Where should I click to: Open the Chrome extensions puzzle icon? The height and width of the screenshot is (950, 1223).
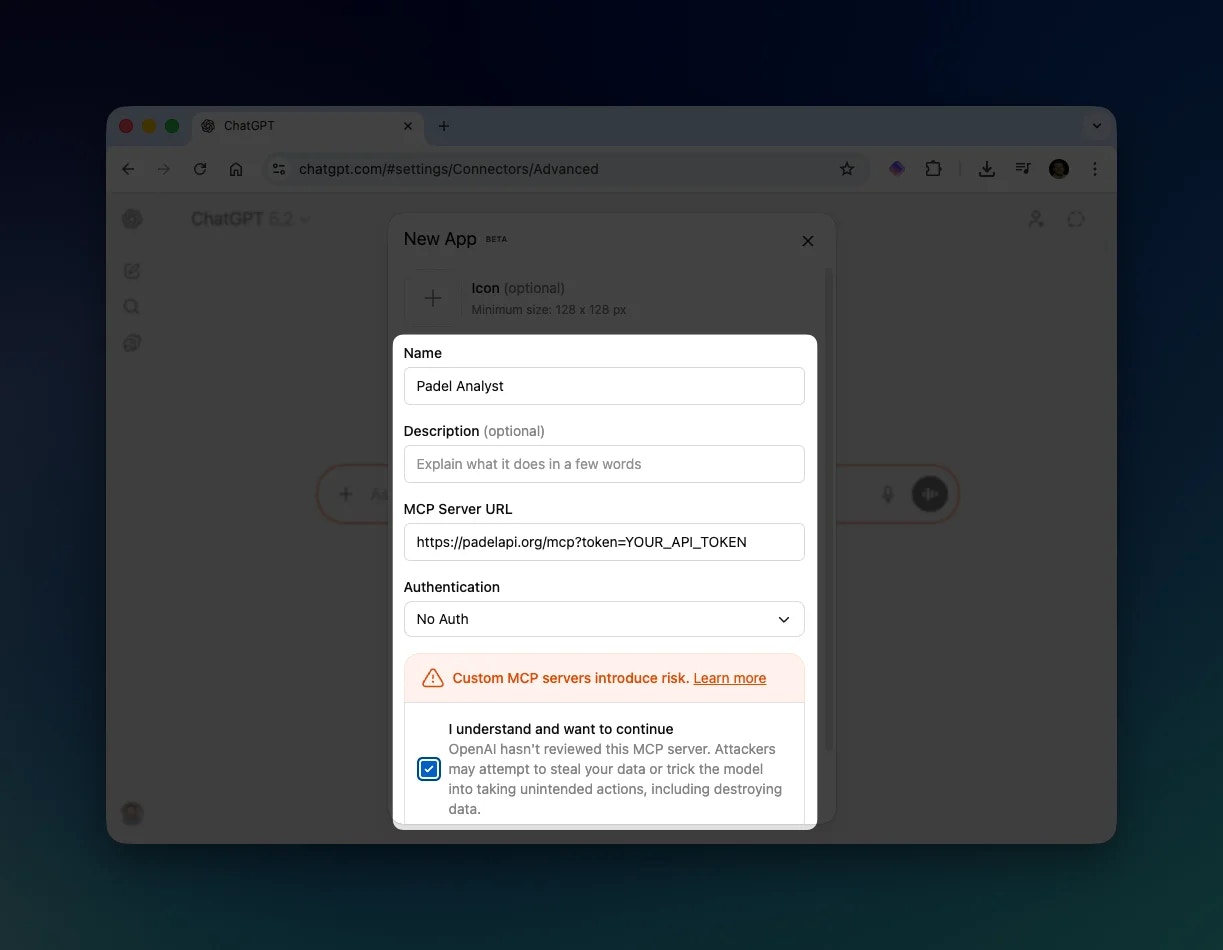pyautogui.click(x=933, y=169)
